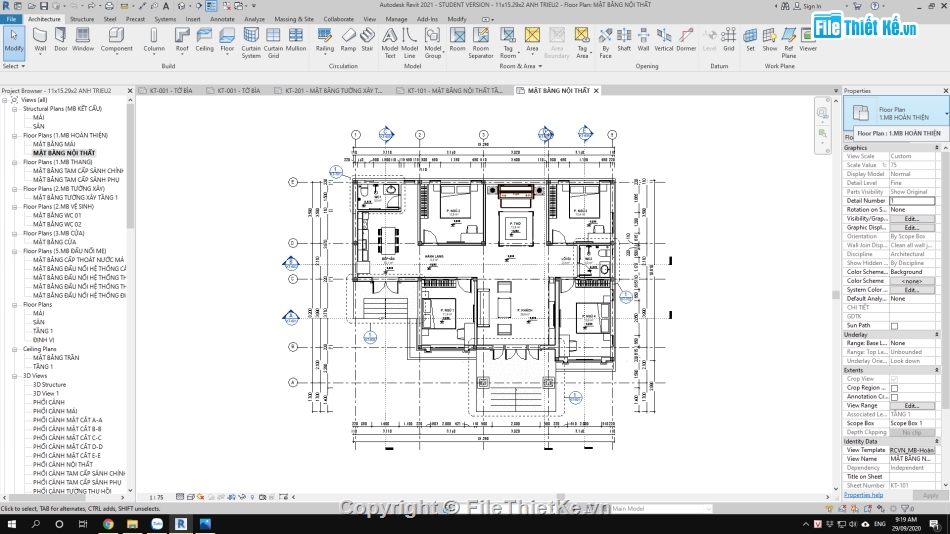This screenshot has height=534, width=950.
Task: Select the Grid datum tool
Action: click(729, 40)
